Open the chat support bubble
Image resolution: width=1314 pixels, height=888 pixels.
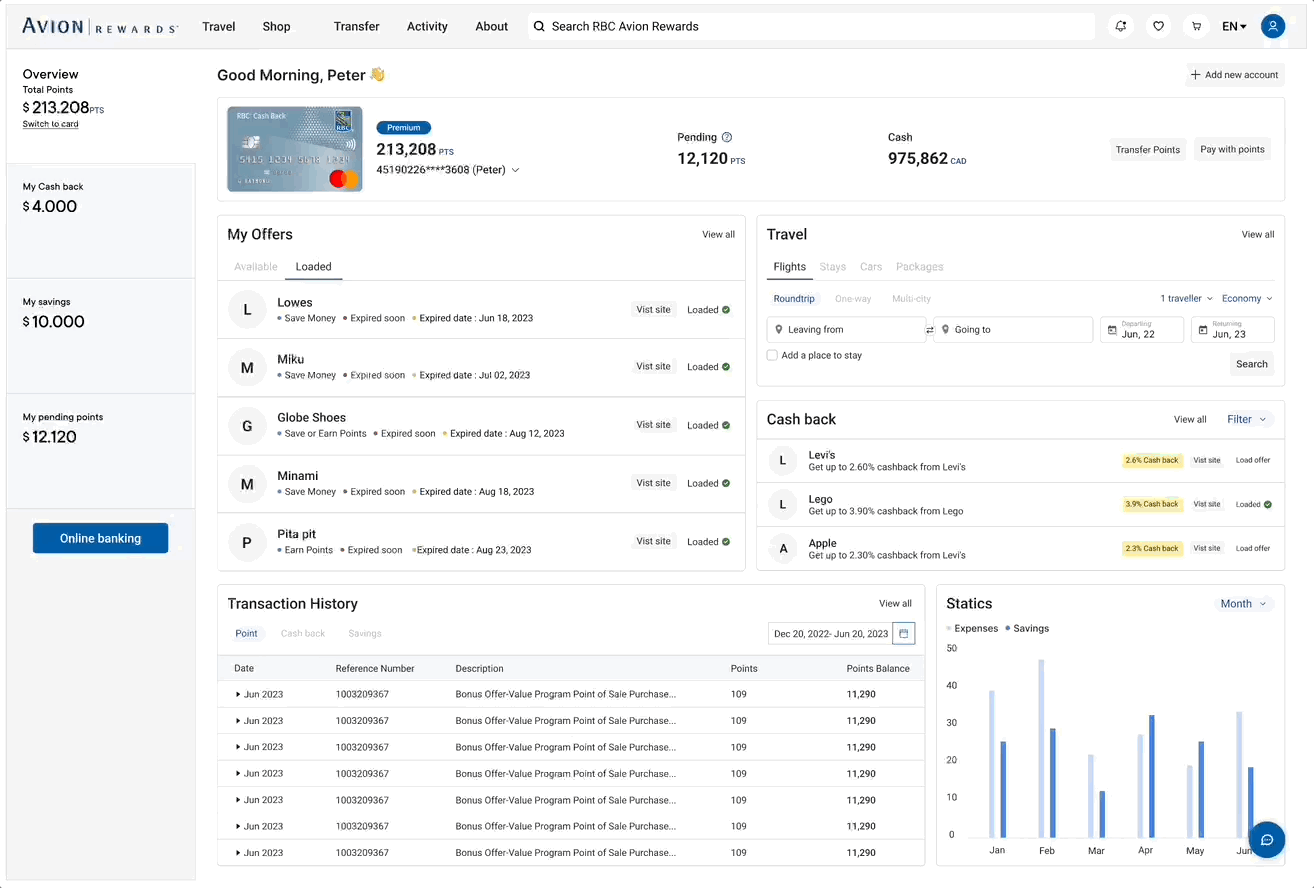pos(1266,839)
